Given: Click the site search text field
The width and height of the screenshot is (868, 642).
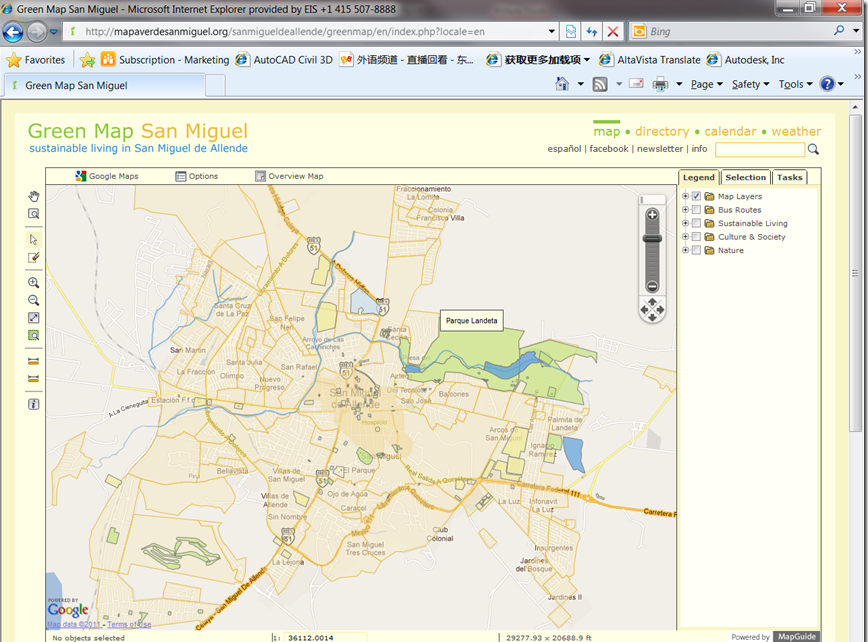Looking at the screenshot, I should [x=760, y=149].
